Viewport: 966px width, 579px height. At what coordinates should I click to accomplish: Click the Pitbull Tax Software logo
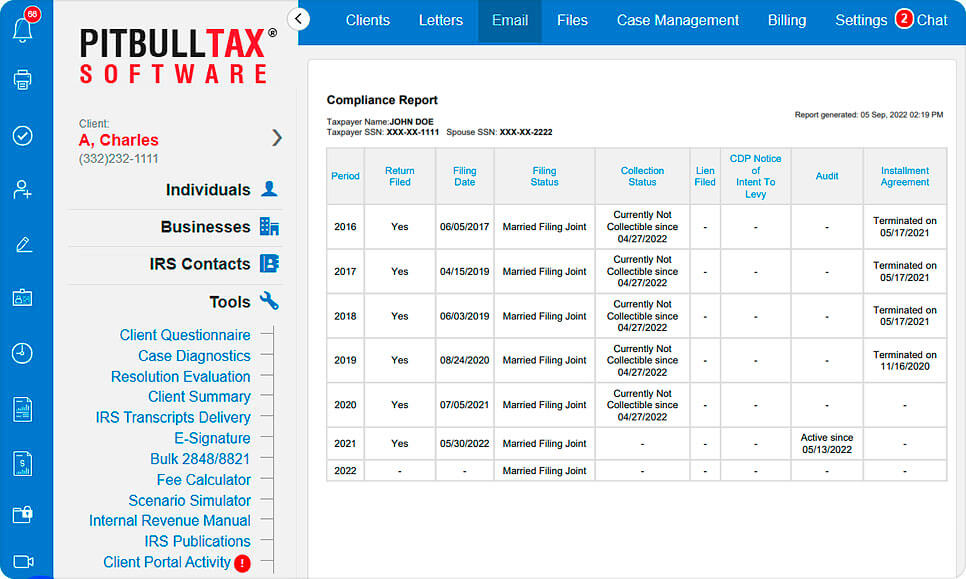pos(178,55)
